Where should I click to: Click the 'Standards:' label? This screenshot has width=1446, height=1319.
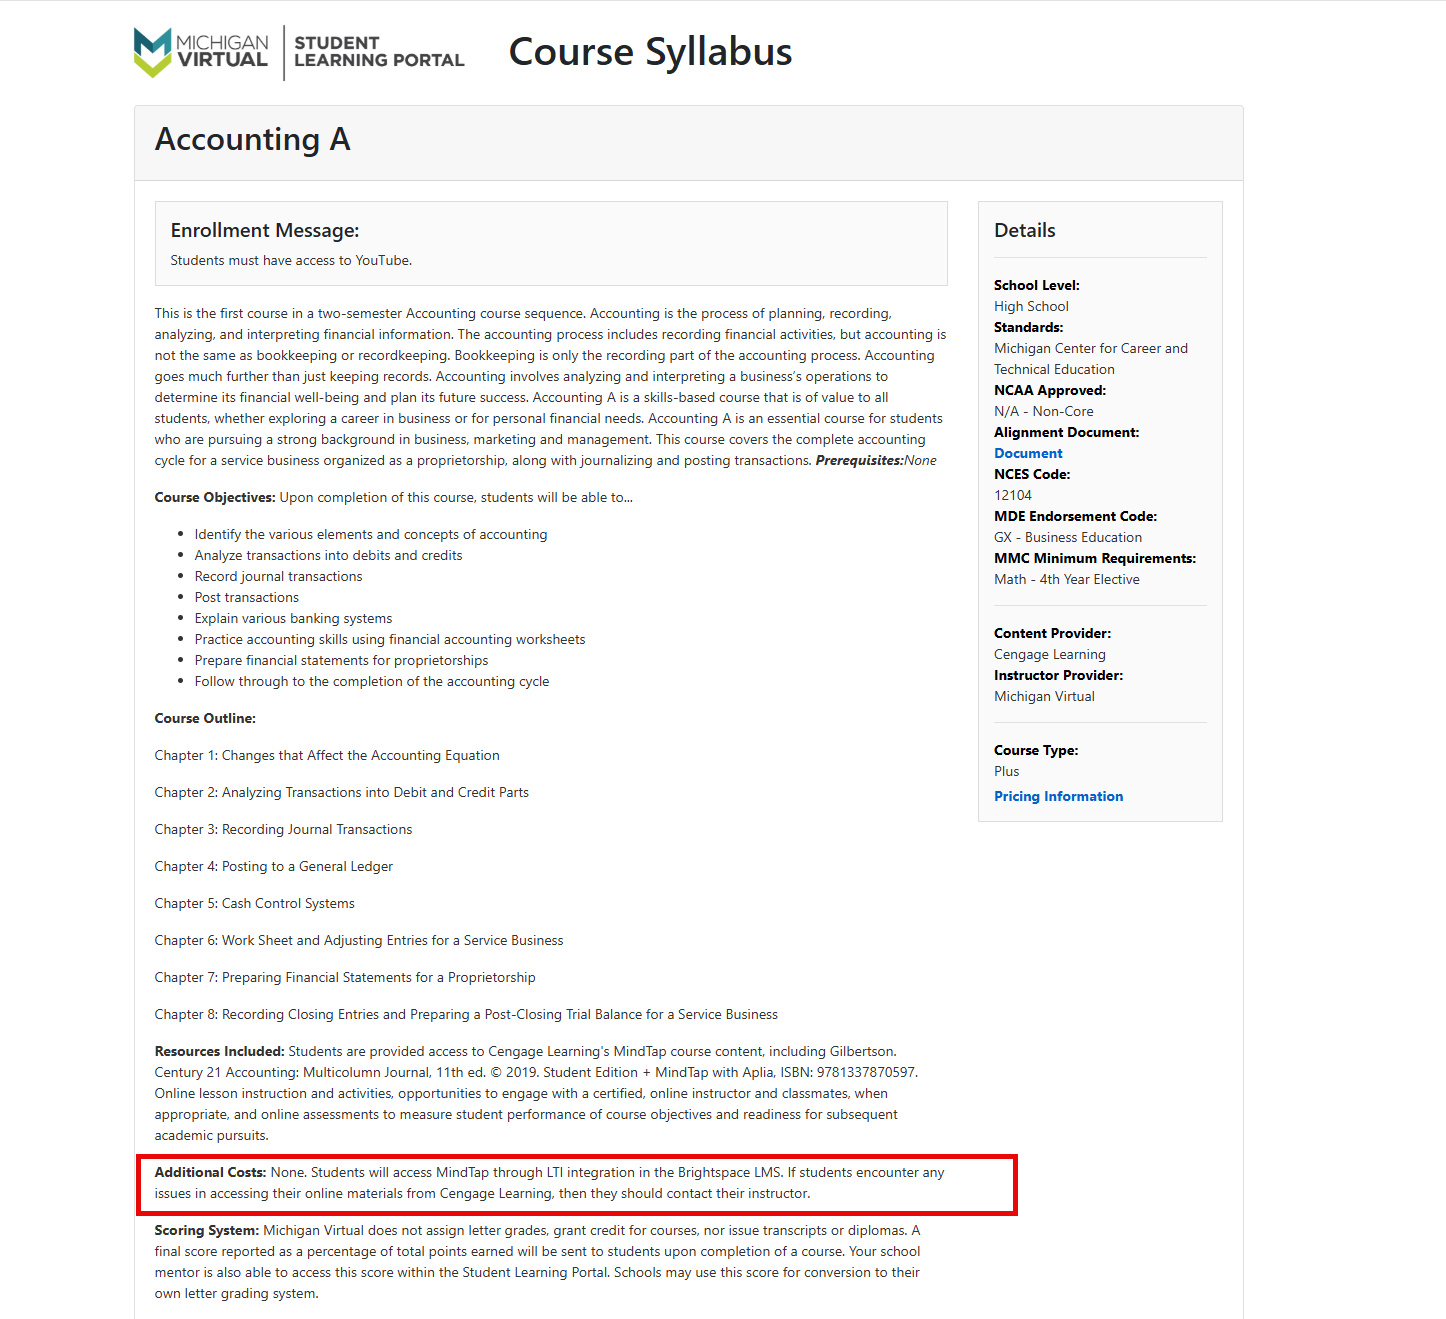(1029, 327)
